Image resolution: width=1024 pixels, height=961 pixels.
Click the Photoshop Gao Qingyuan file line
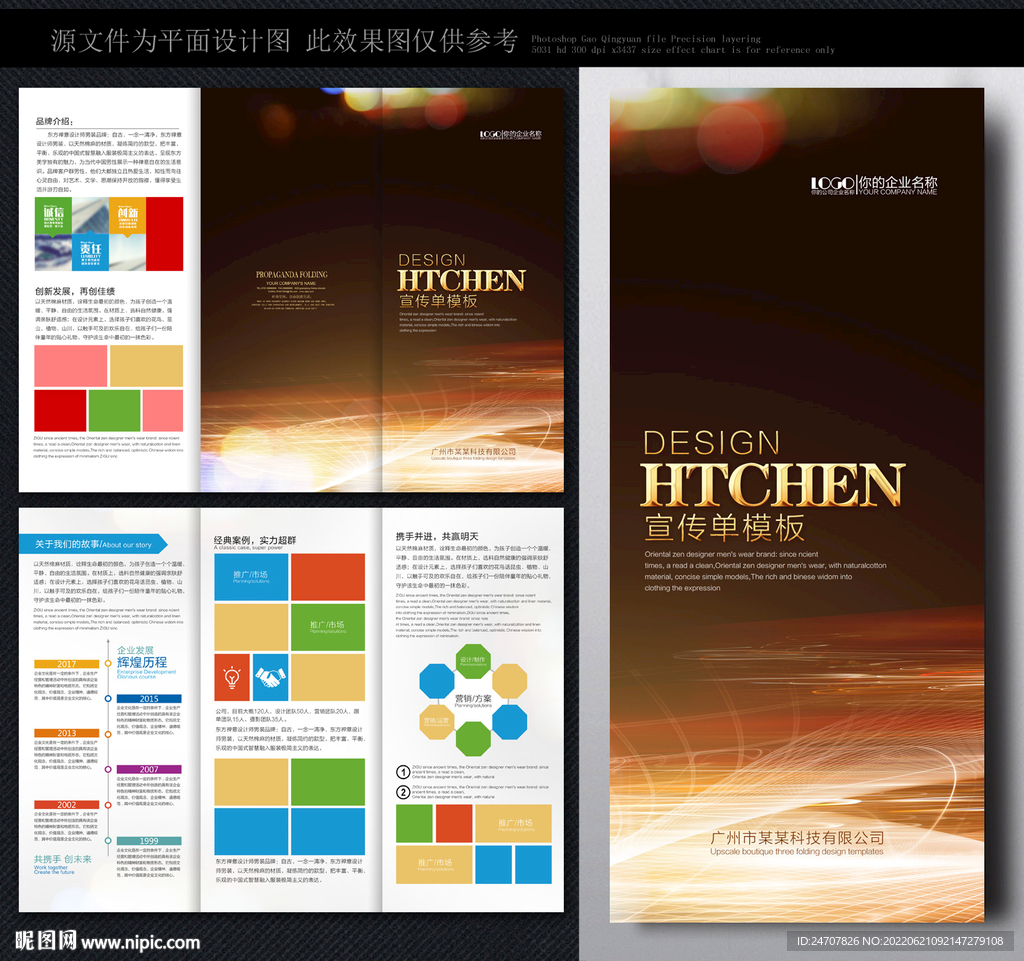646,39
